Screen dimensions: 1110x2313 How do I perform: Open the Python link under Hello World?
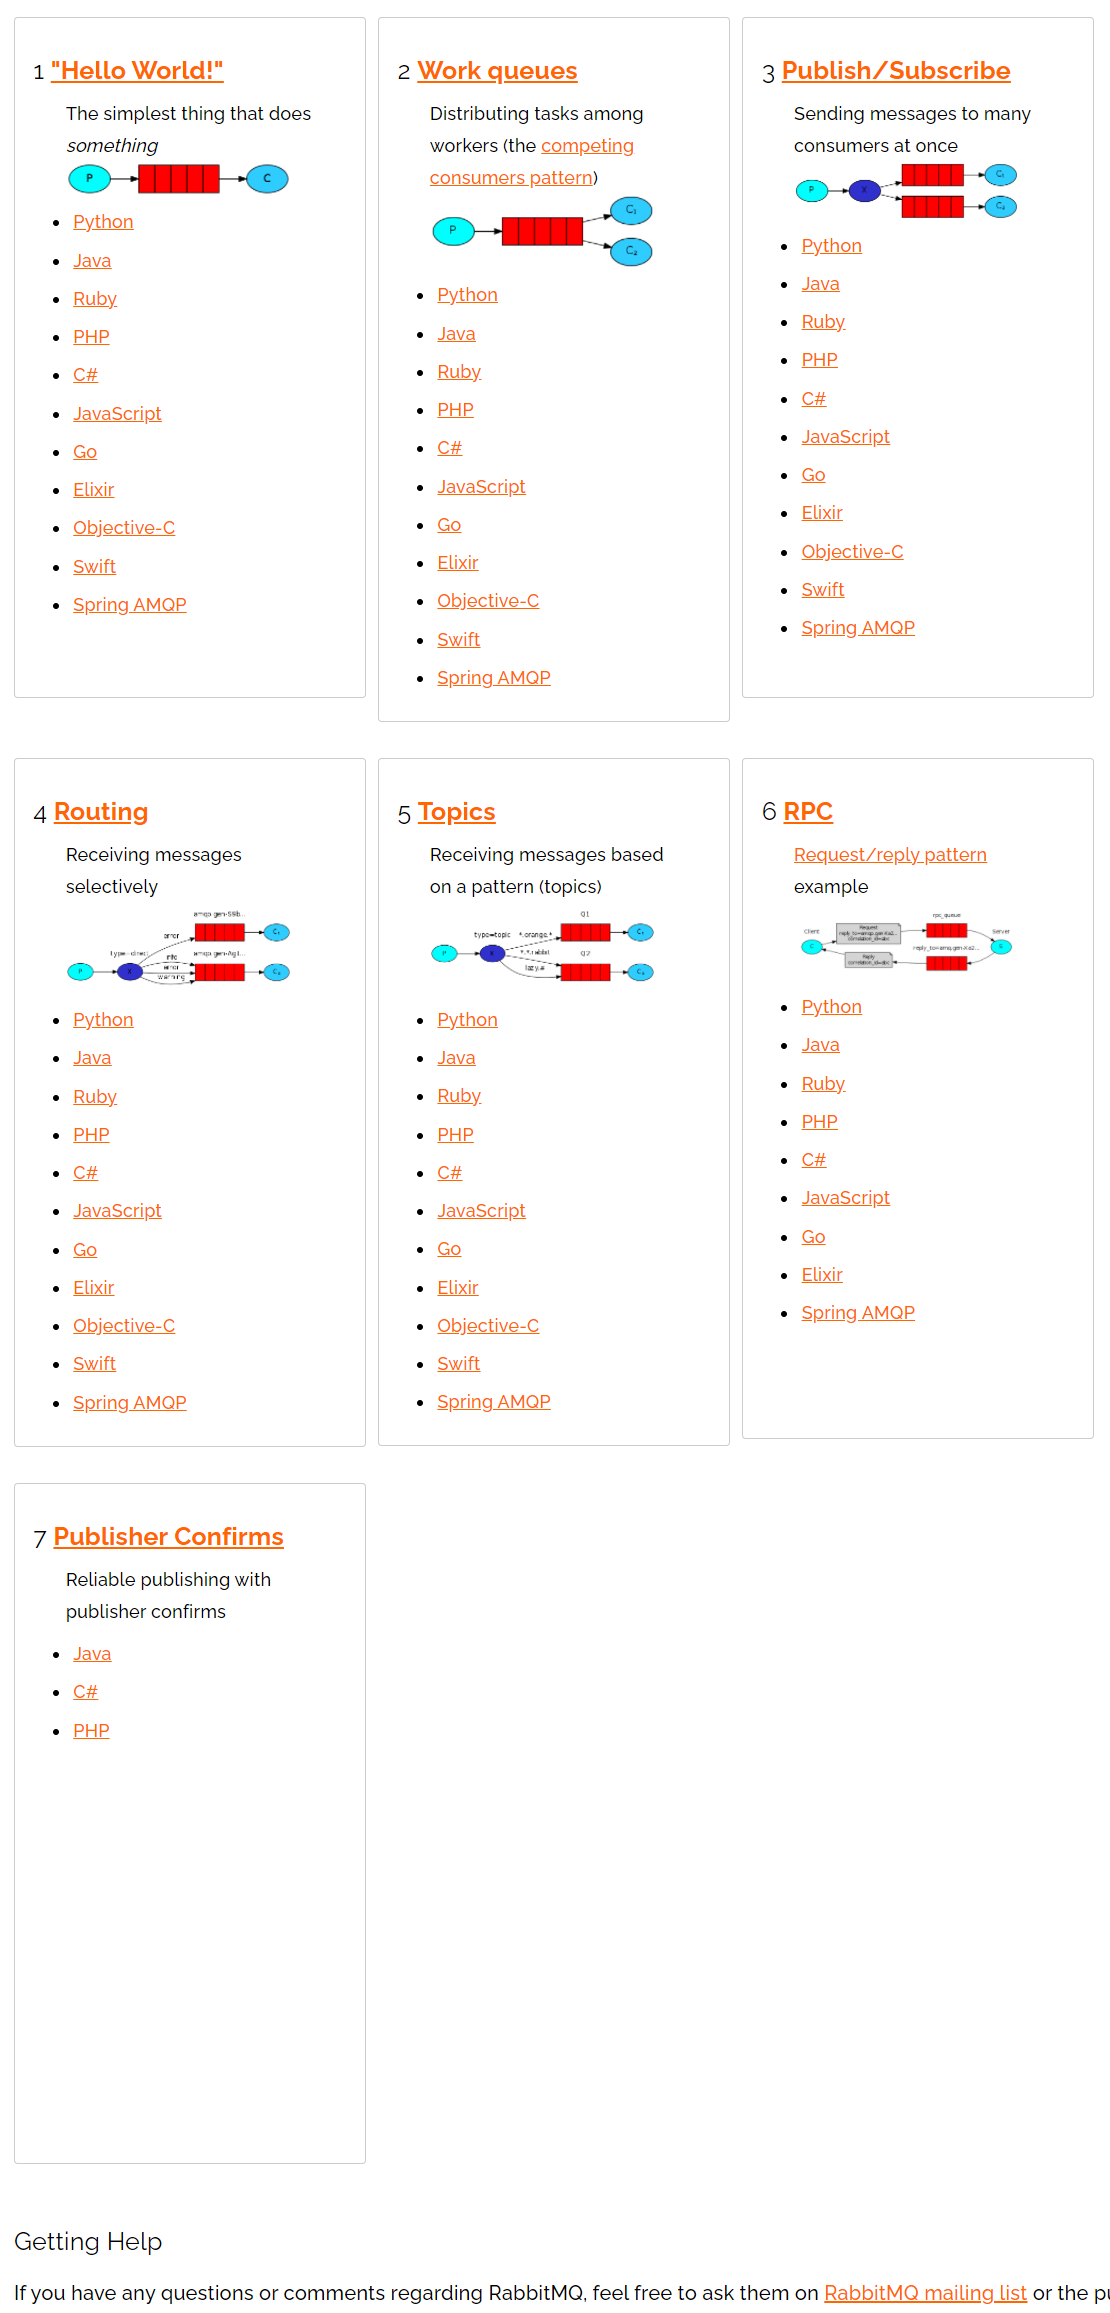[x=103, y=222]
